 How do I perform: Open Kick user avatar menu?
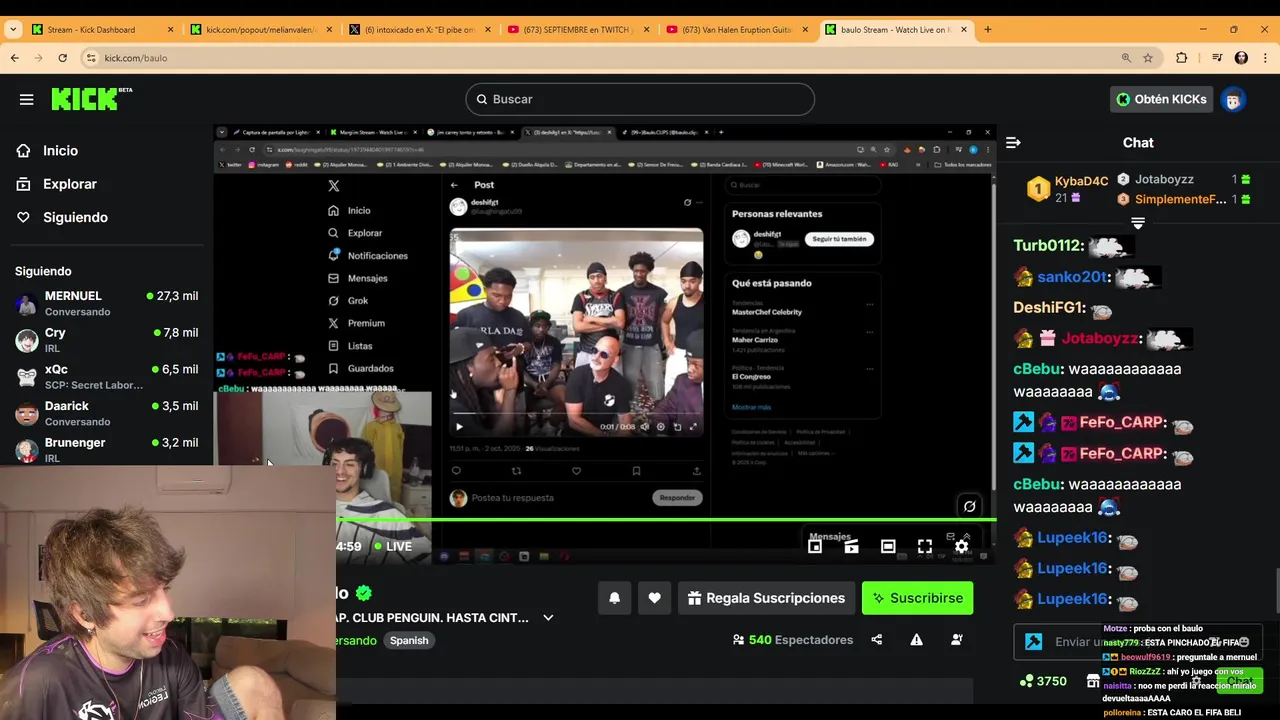coord(1233,99)
